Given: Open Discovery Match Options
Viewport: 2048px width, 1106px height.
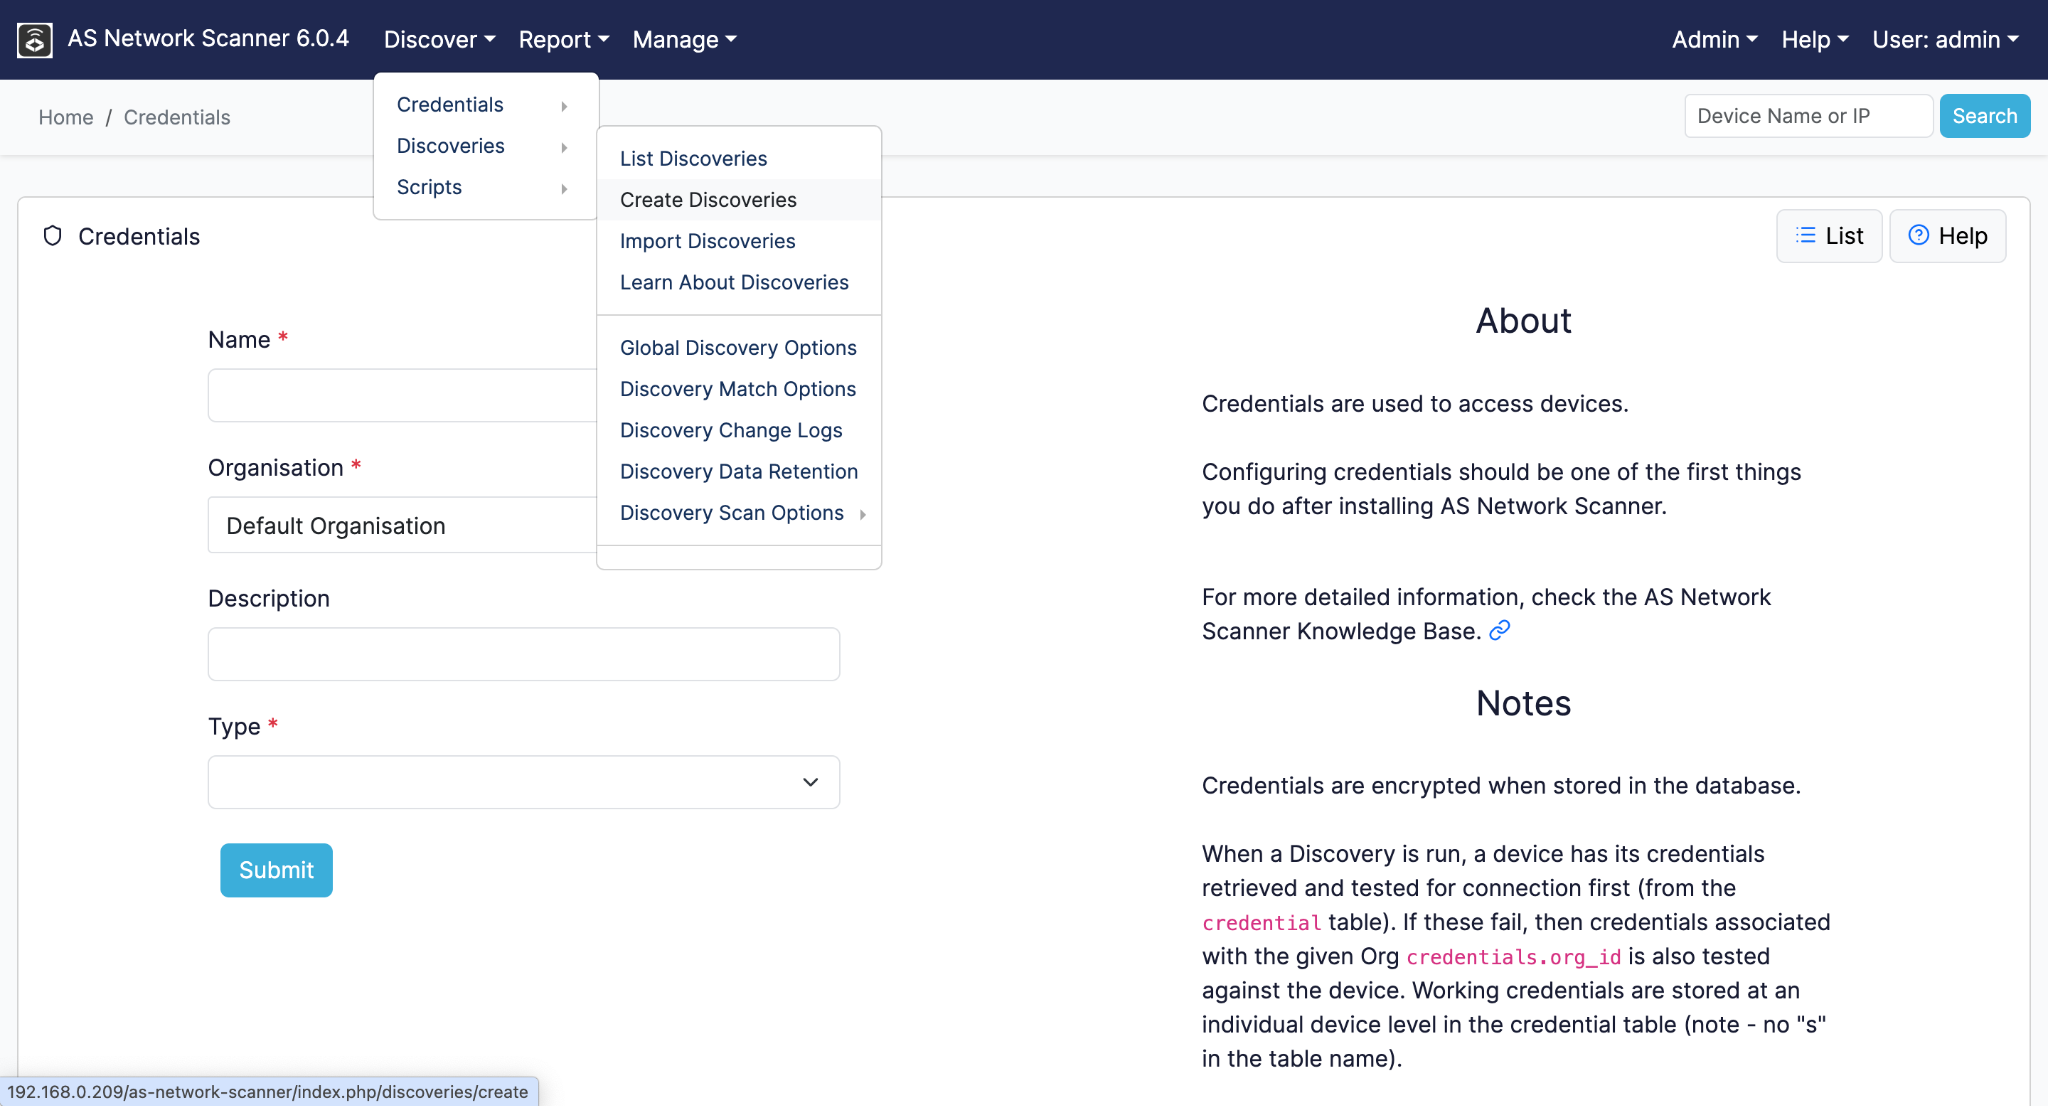Looking at the screenshot, I should [739, 389].
